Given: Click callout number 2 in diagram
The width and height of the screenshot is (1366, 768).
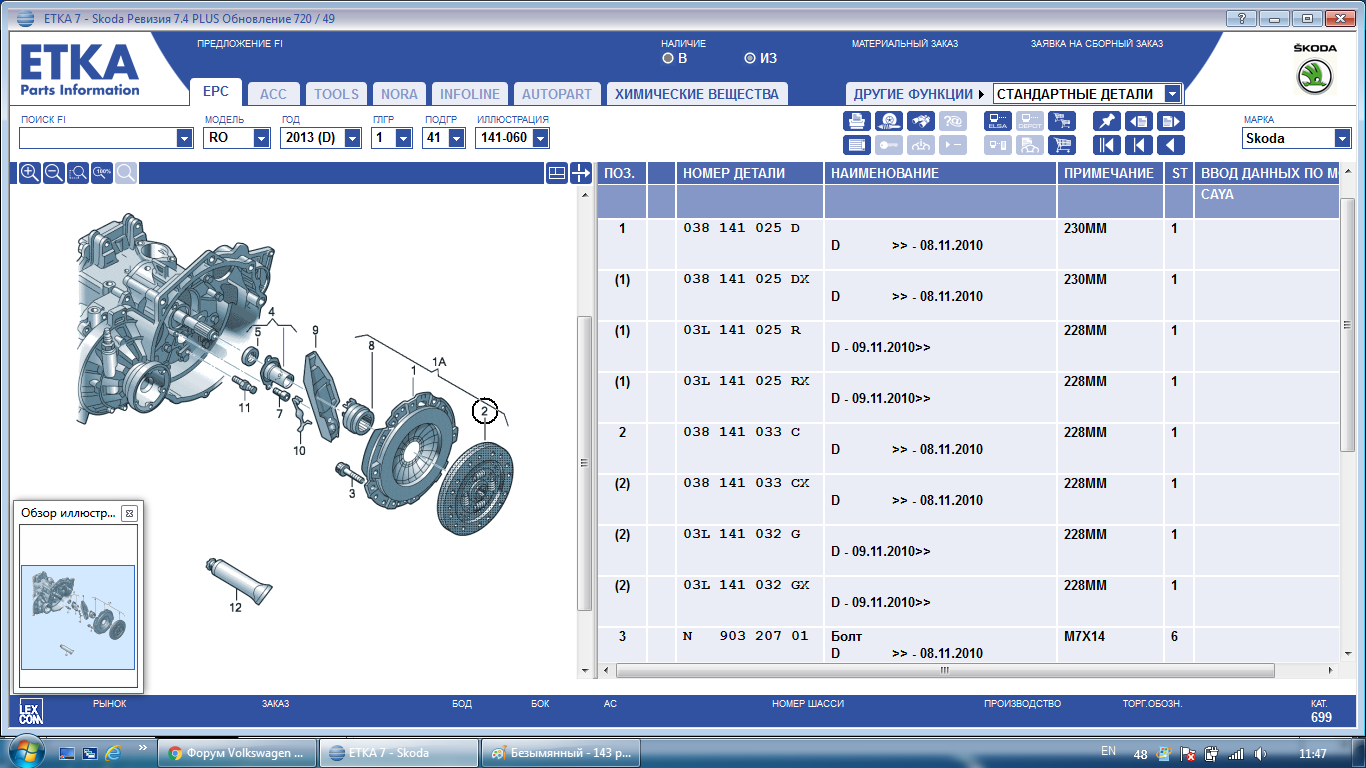Looking at the screenshot, I should 484,411.
